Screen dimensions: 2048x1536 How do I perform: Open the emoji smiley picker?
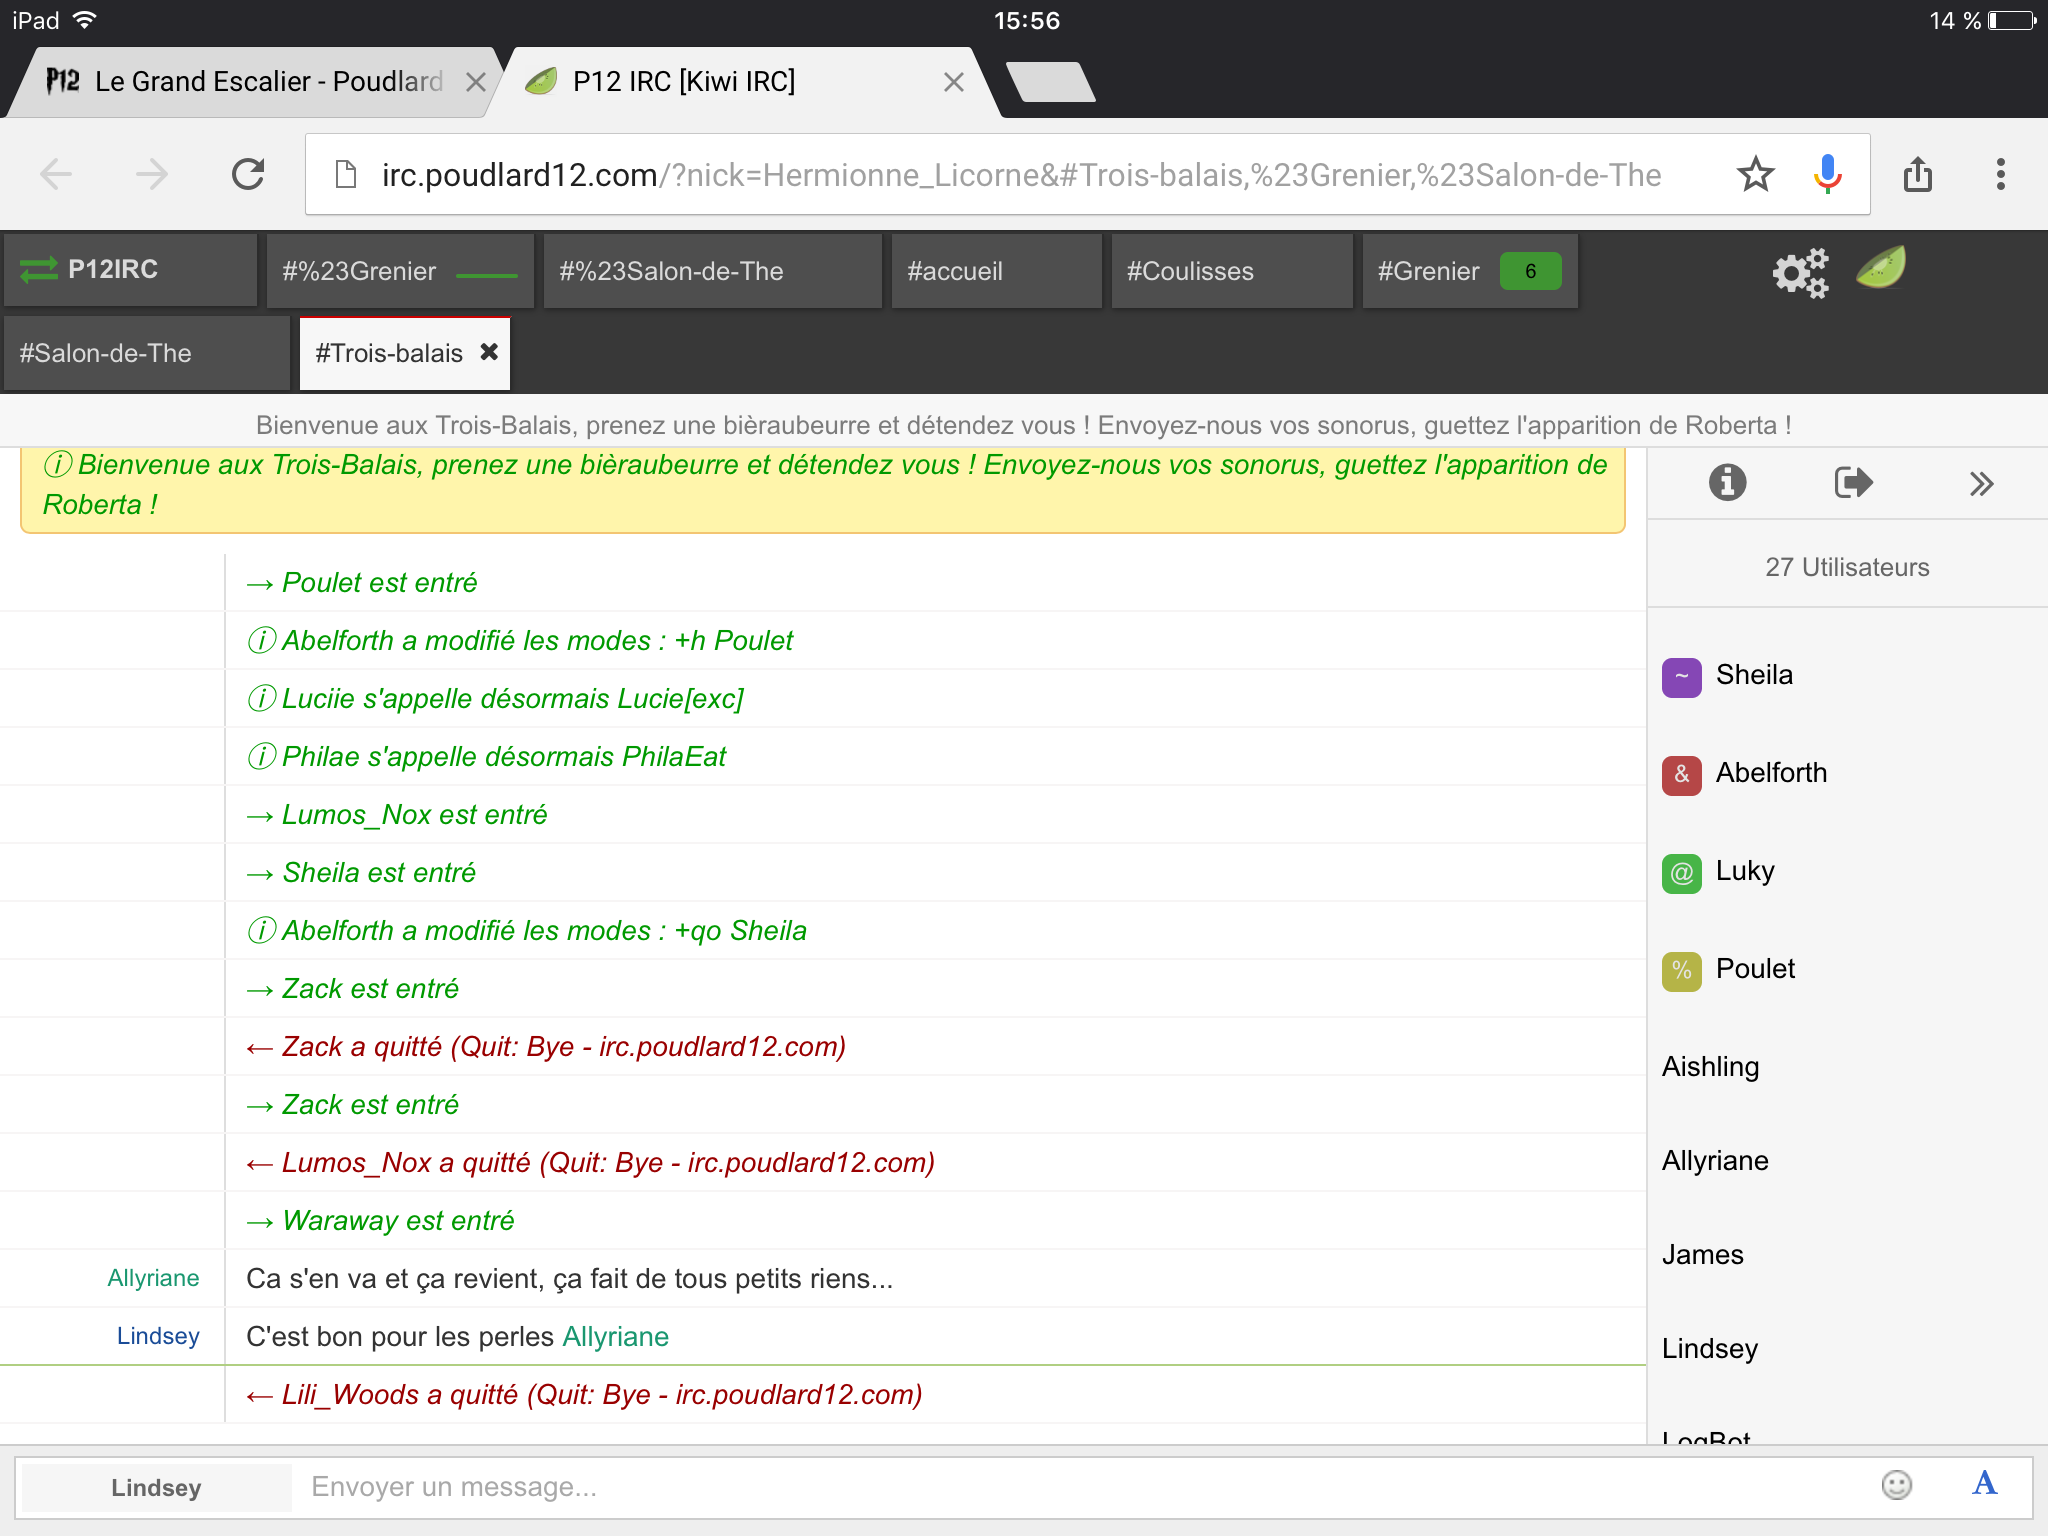pyautogui.click(x=1896, y=1485)
